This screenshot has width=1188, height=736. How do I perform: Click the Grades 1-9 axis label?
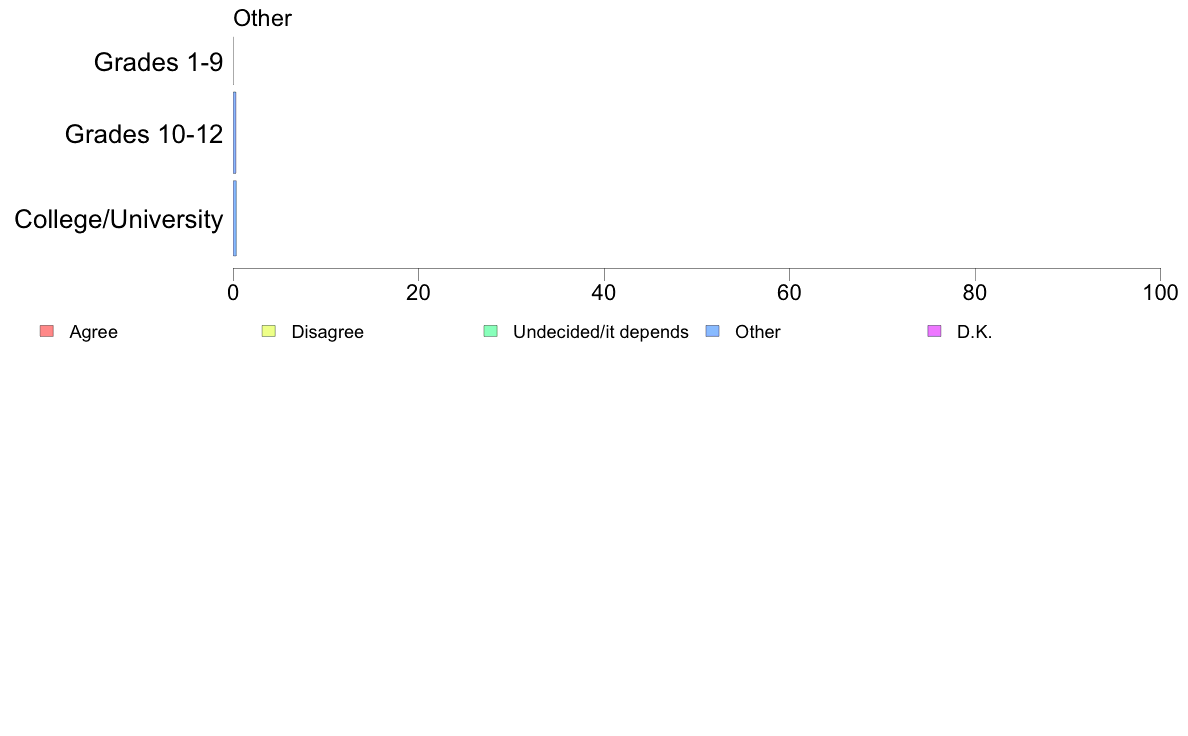coord(158,62)
